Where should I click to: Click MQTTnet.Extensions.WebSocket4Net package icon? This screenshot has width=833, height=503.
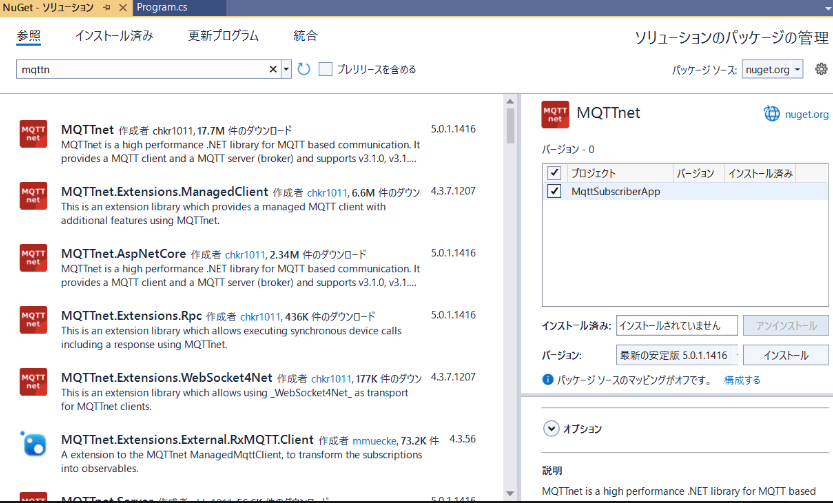tap(33, 382)
